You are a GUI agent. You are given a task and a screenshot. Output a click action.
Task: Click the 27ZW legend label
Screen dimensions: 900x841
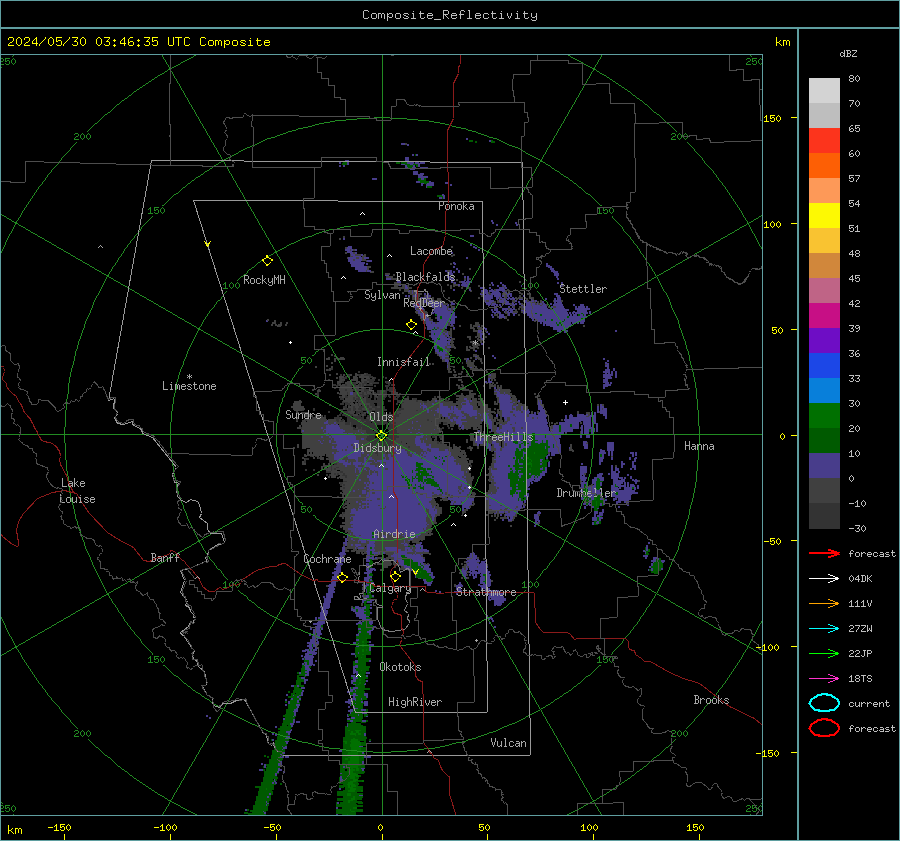pyautogui.click(x=860, y=629)
